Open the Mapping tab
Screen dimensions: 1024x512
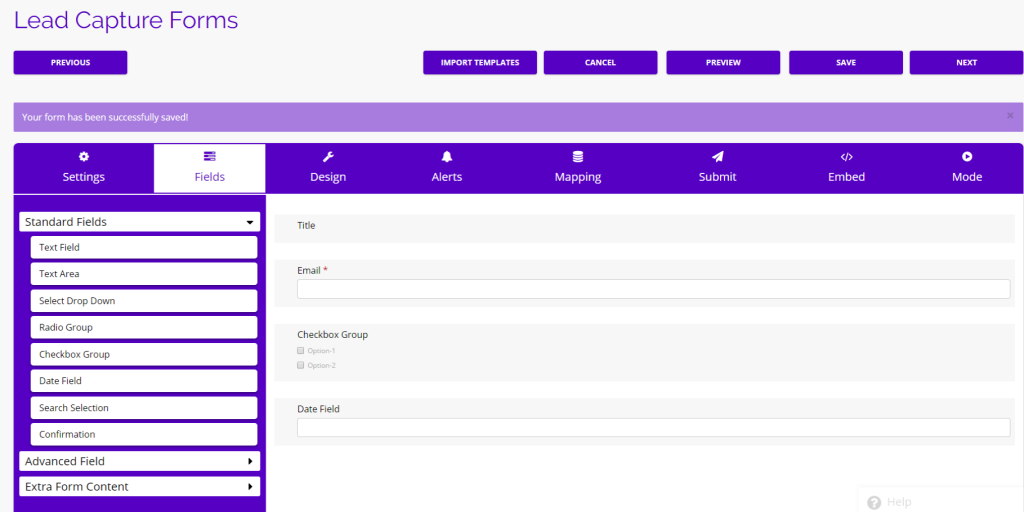pos(578,168)
